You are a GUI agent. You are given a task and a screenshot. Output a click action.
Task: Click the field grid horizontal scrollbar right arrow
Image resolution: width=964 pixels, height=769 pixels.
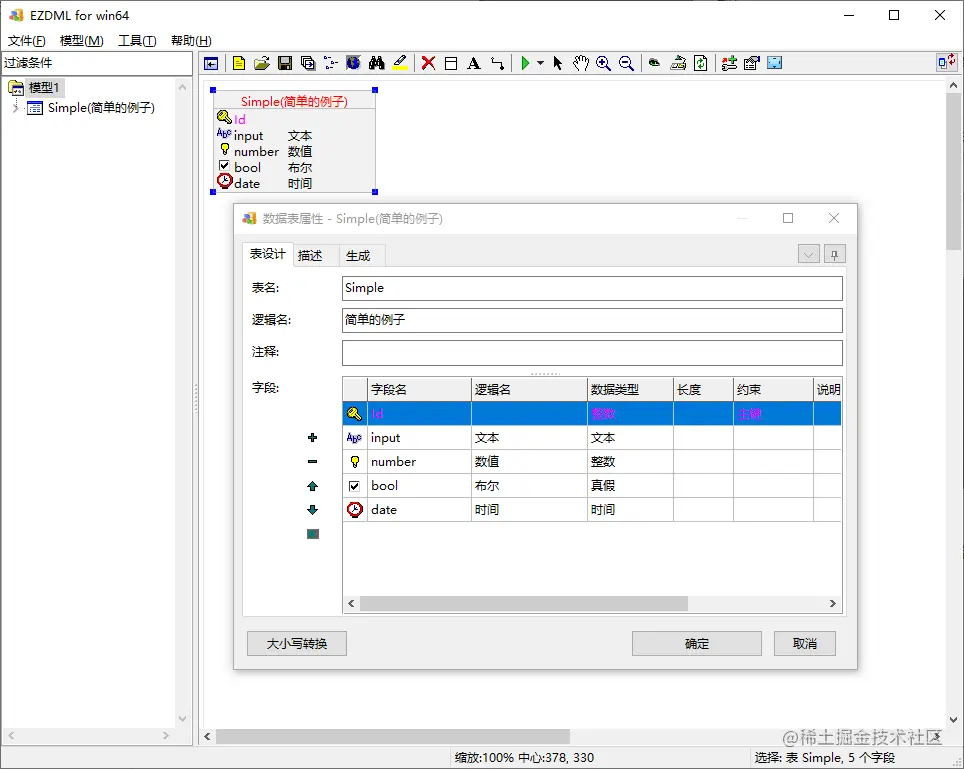832,604
